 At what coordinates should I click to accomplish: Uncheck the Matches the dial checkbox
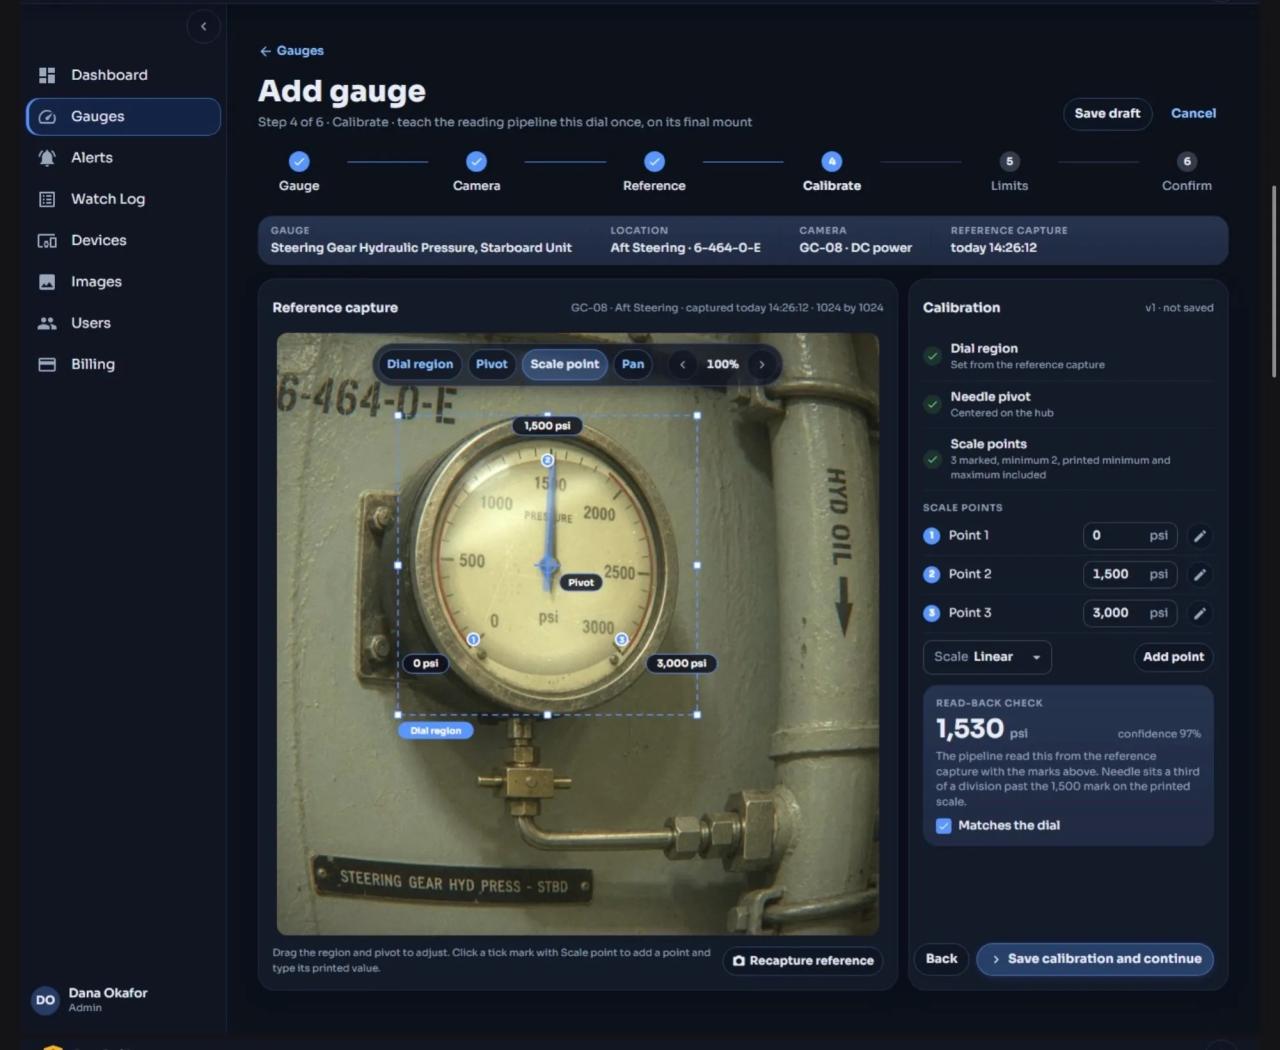click(x=943, y=826)
